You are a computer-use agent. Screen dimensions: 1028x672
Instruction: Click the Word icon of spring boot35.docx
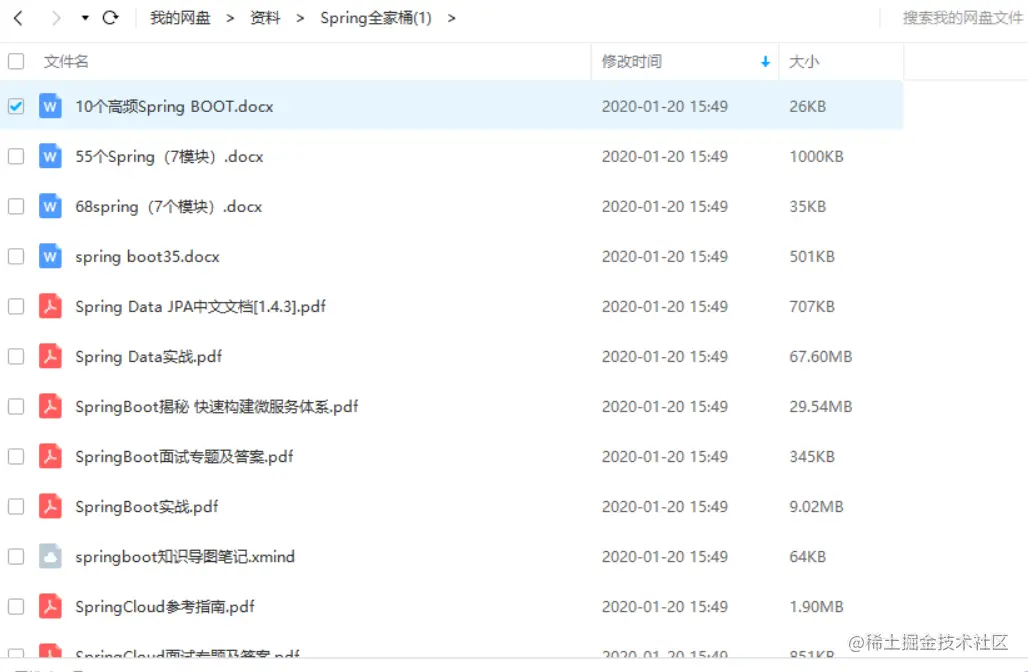click(50, 256)
